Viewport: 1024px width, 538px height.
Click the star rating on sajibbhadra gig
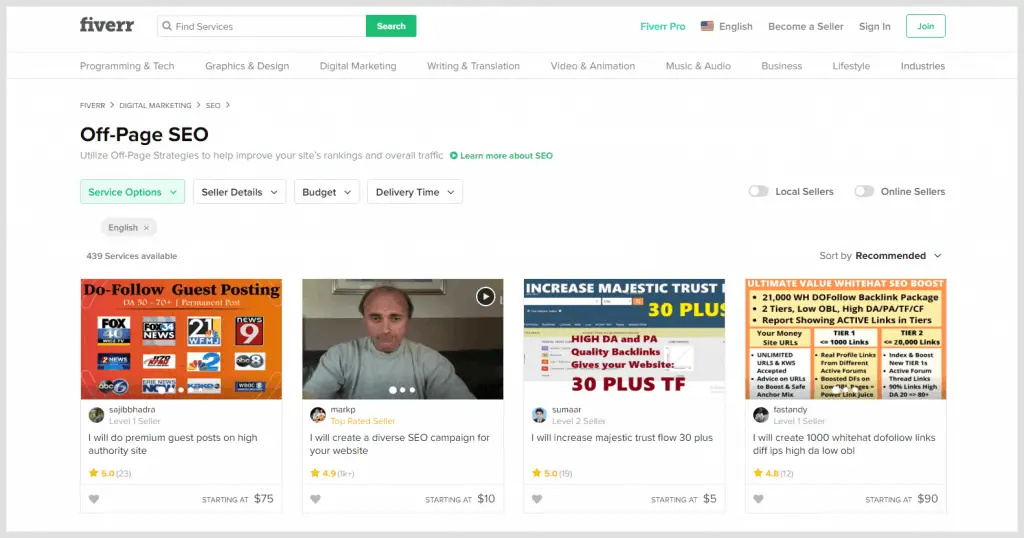click(110, 473)
